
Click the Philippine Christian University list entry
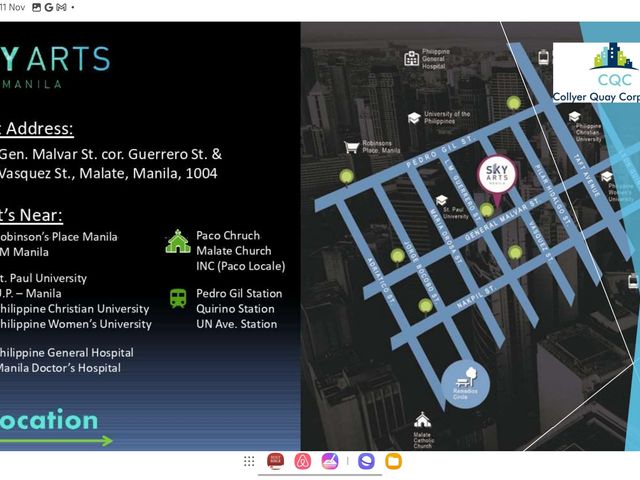click(x=74, y=309)
